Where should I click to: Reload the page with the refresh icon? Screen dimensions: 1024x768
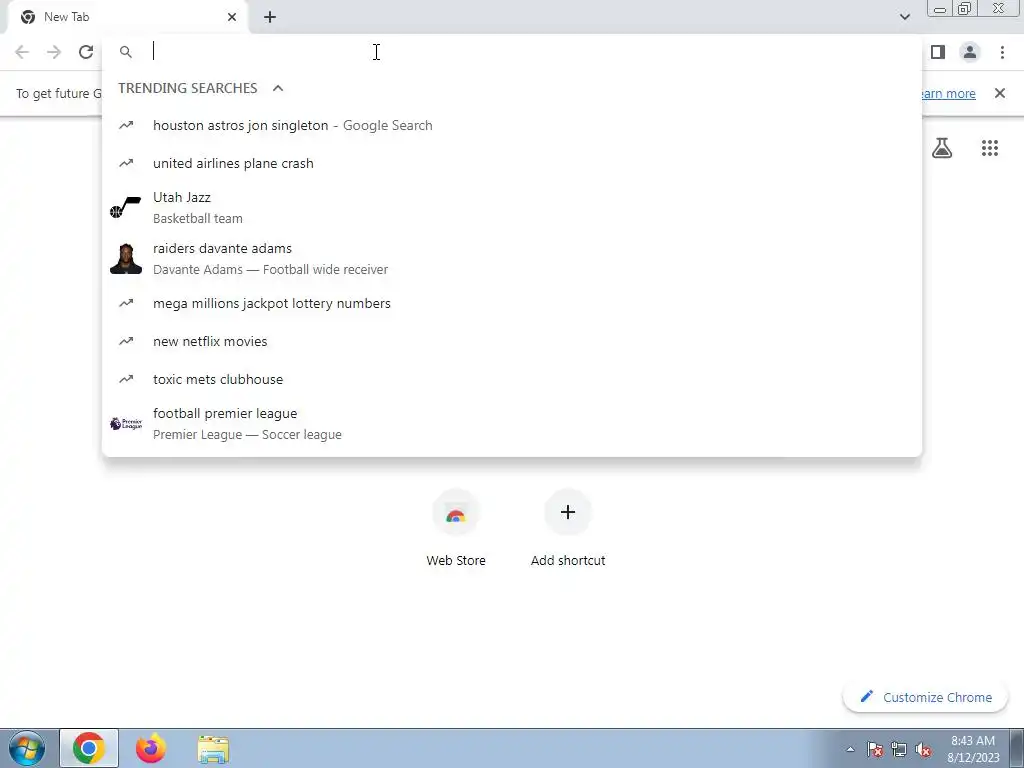(86, 52)
